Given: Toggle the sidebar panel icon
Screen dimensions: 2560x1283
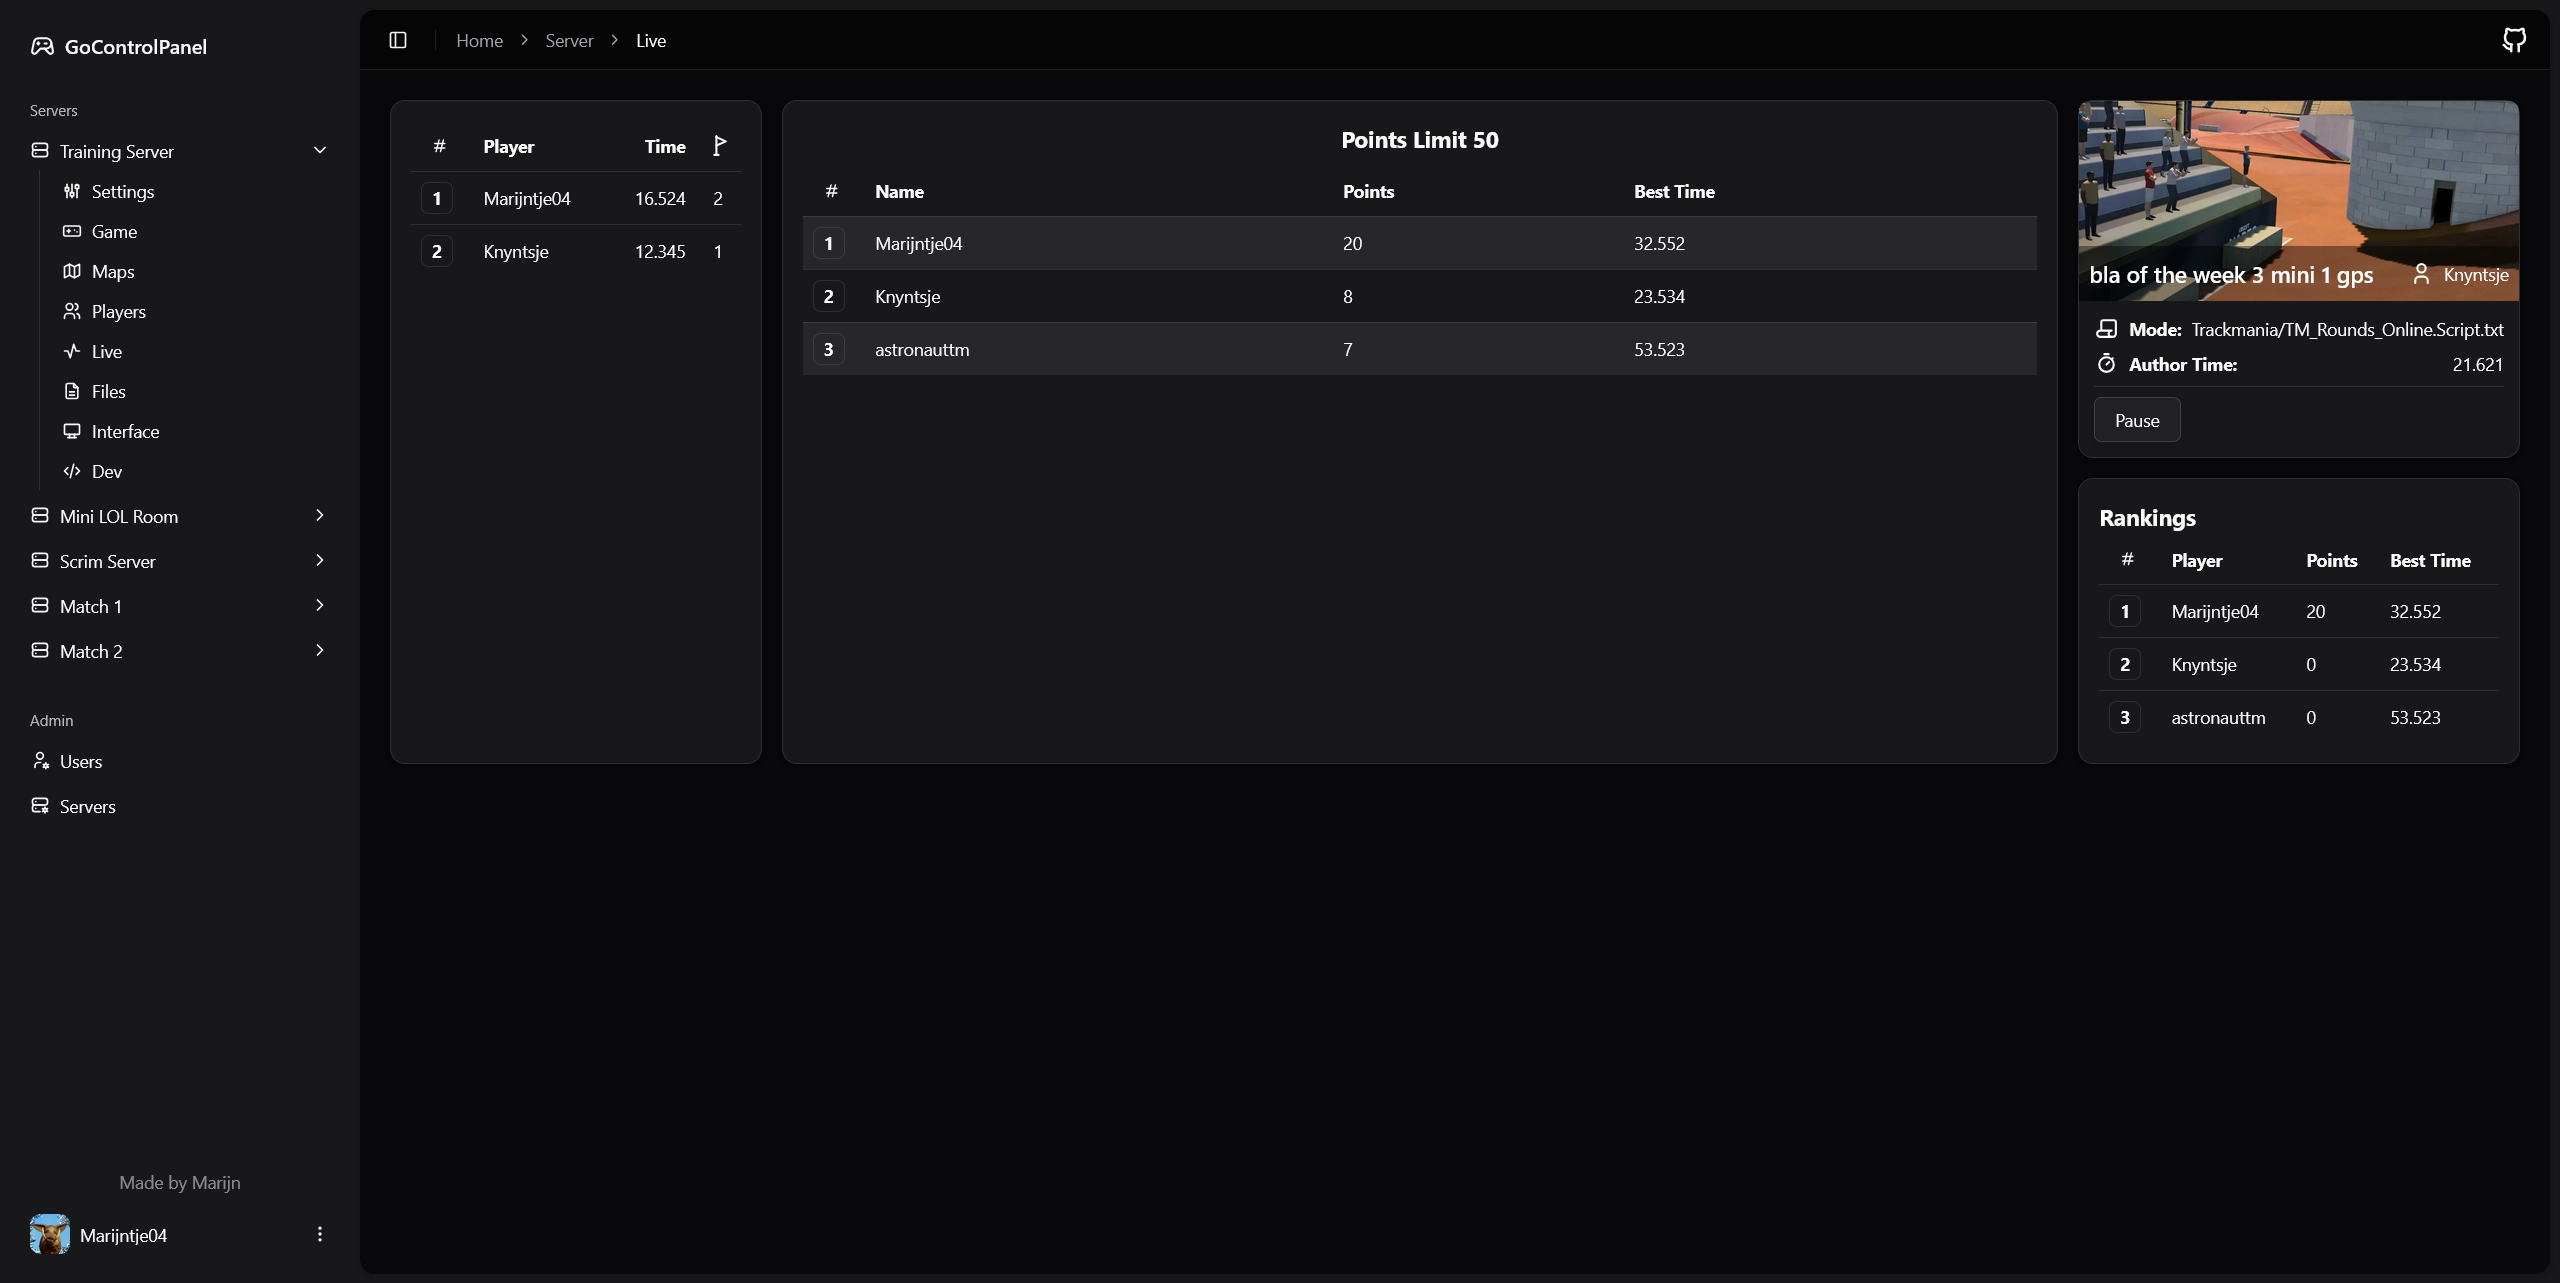Looking at the screenshot, I should [398, 40].
